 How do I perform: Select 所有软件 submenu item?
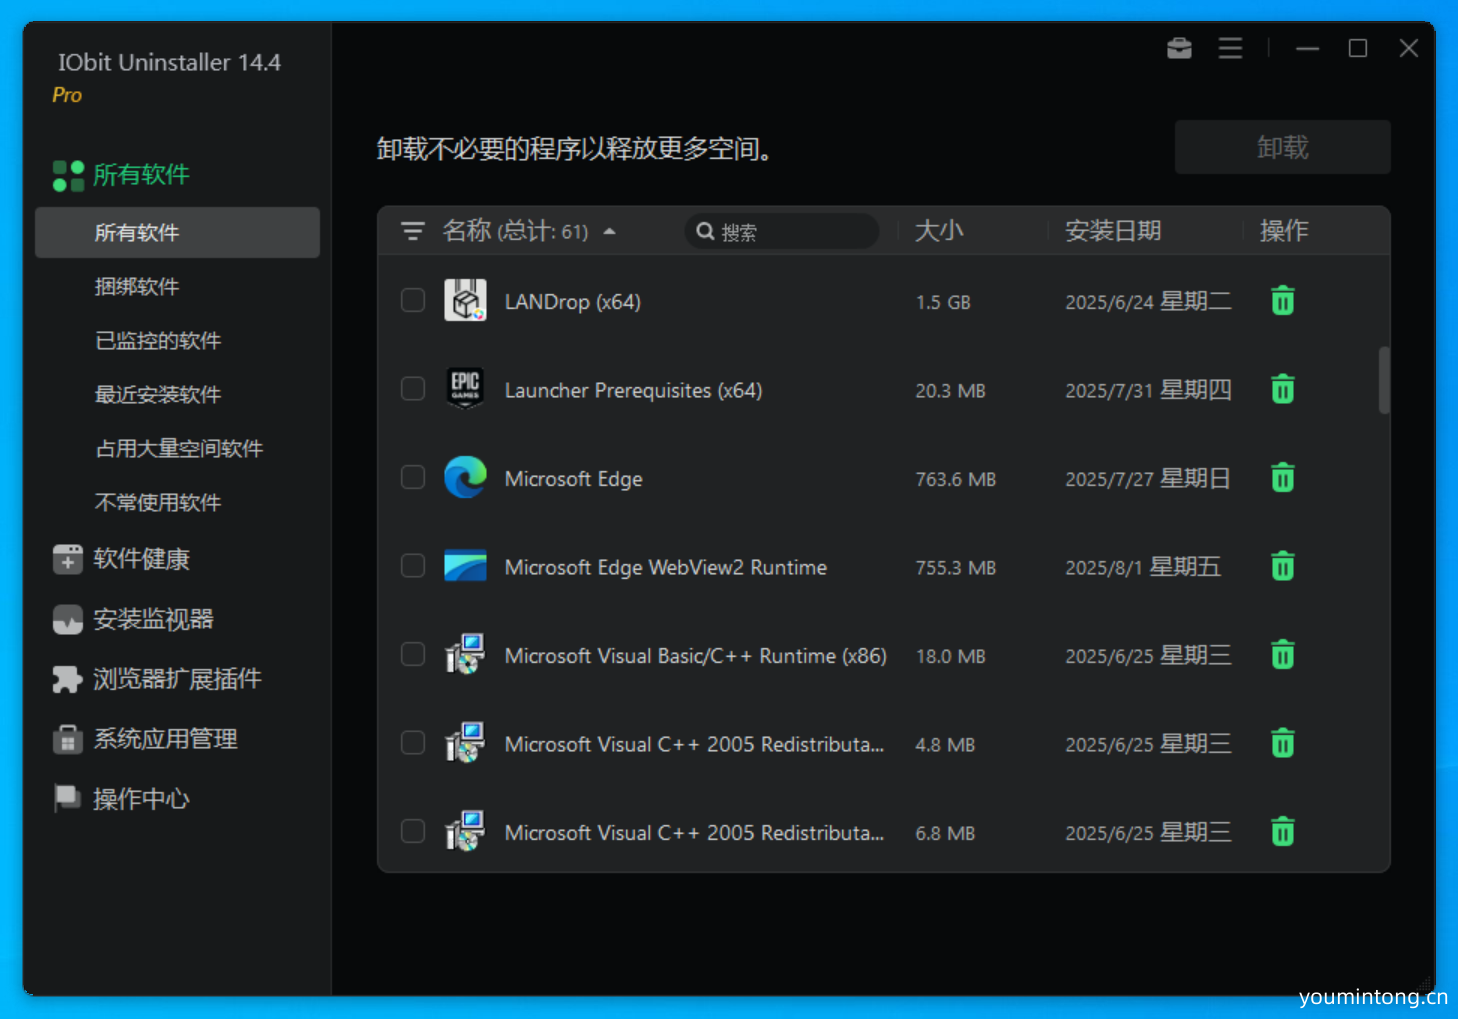click(177, 233)
